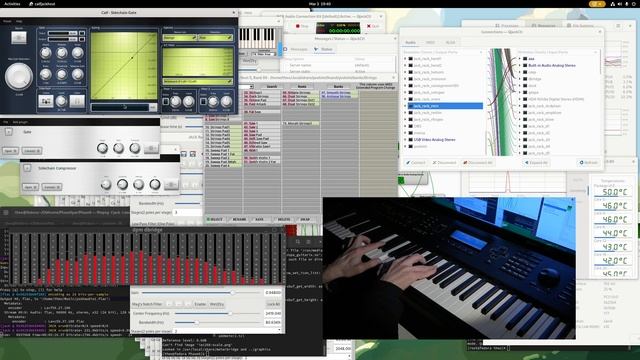Toggle the box beside the gate's lower level meter

tap(82, 39)
